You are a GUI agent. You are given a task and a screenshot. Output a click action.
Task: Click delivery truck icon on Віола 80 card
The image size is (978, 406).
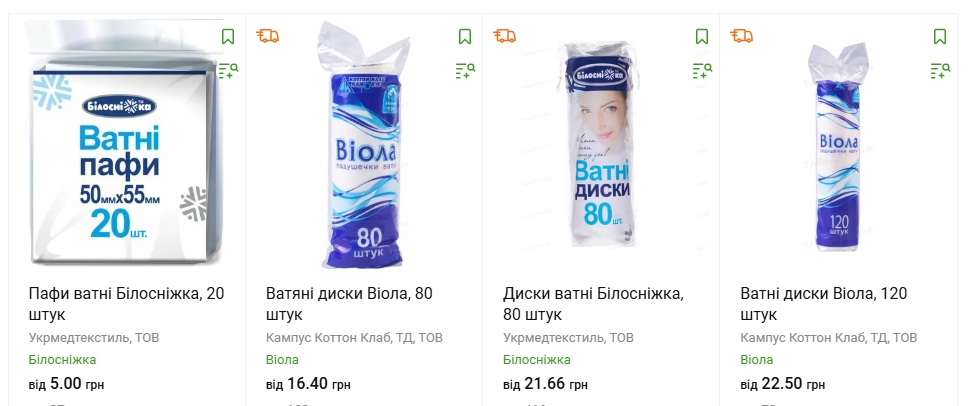(x=268, y=36)
